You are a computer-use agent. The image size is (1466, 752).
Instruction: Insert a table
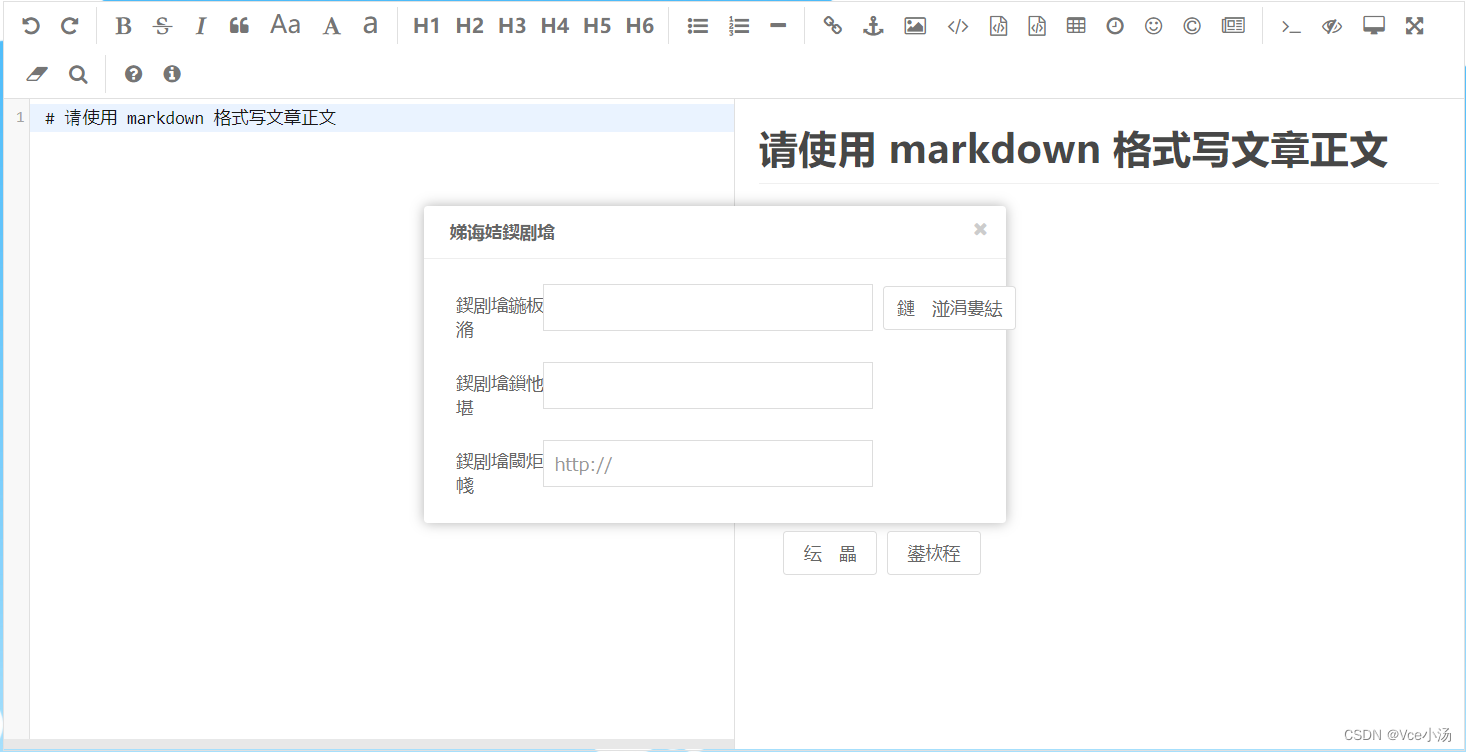1076,26
